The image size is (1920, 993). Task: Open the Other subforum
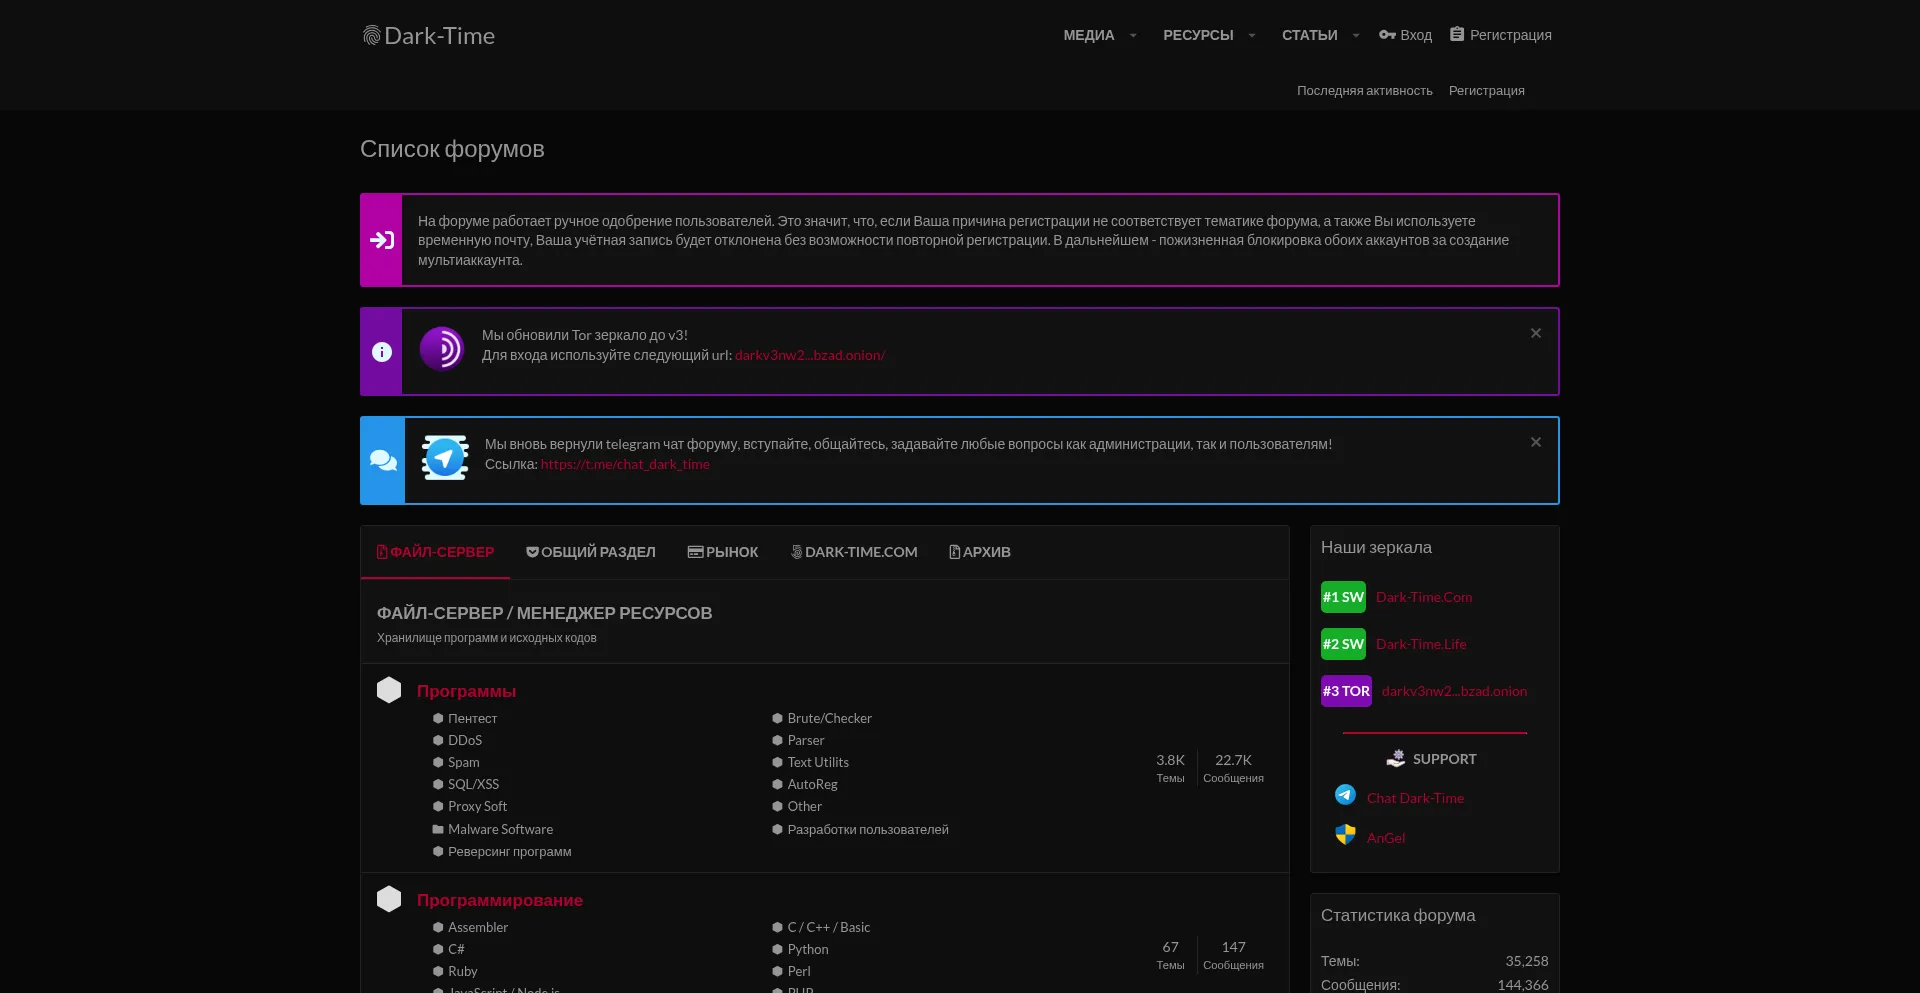[804, 806]
